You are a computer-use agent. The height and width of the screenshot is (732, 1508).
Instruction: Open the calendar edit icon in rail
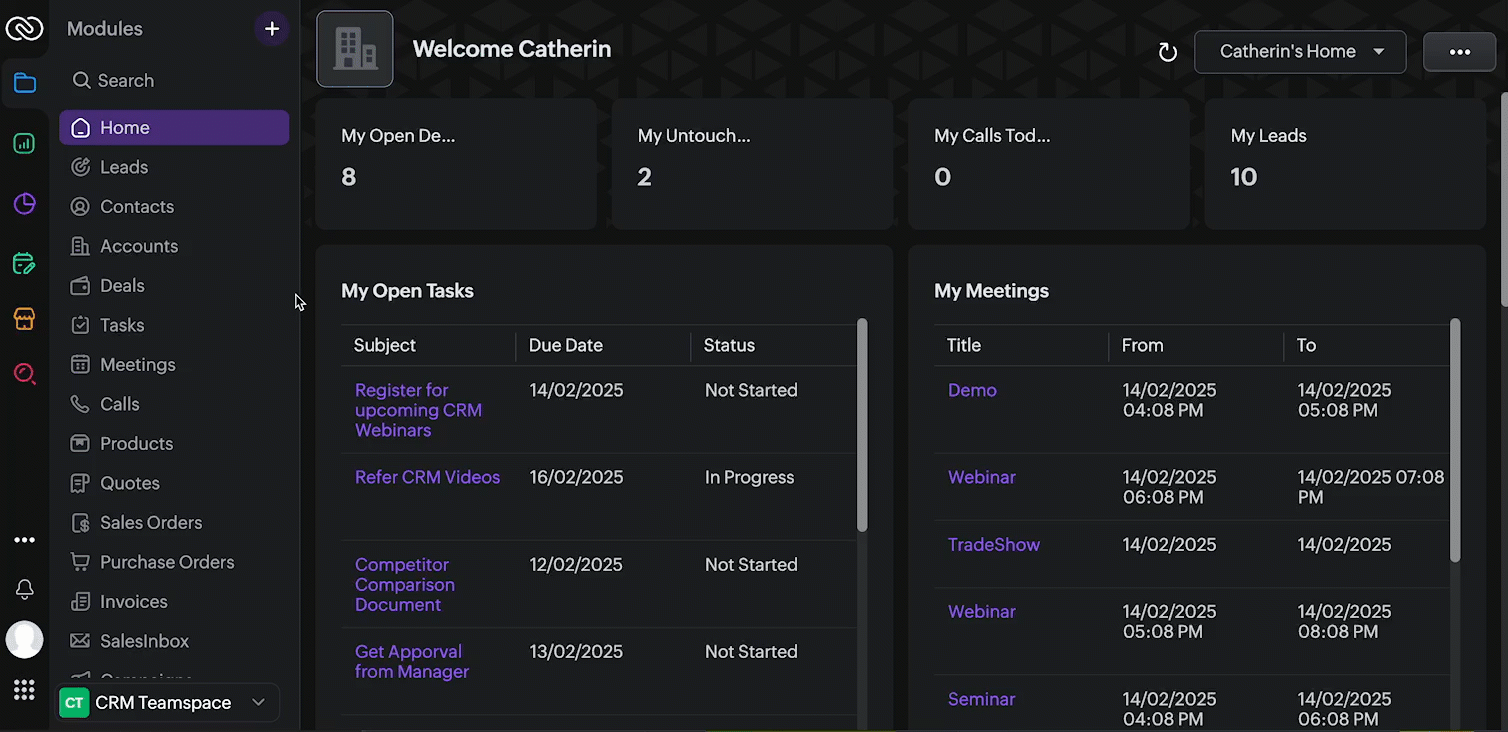click(x=25, y=264)
